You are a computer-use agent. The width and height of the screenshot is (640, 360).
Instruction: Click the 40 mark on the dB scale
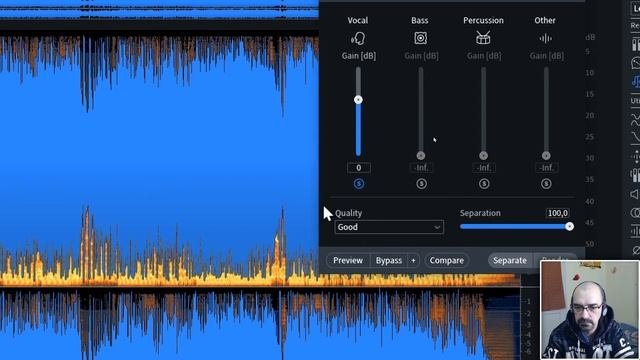589,201
